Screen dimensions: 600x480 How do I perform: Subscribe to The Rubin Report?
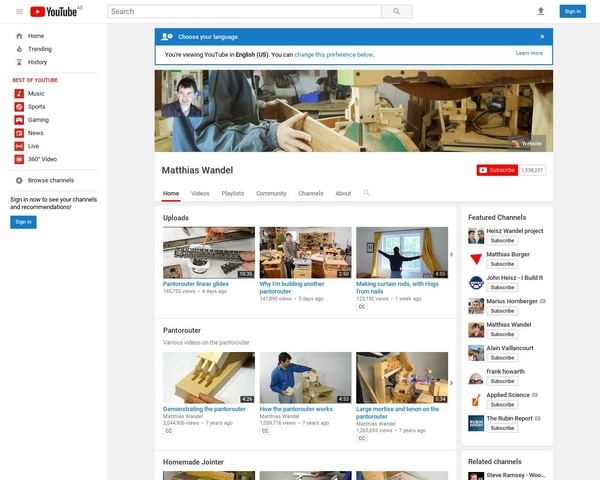tap(502, 428)
